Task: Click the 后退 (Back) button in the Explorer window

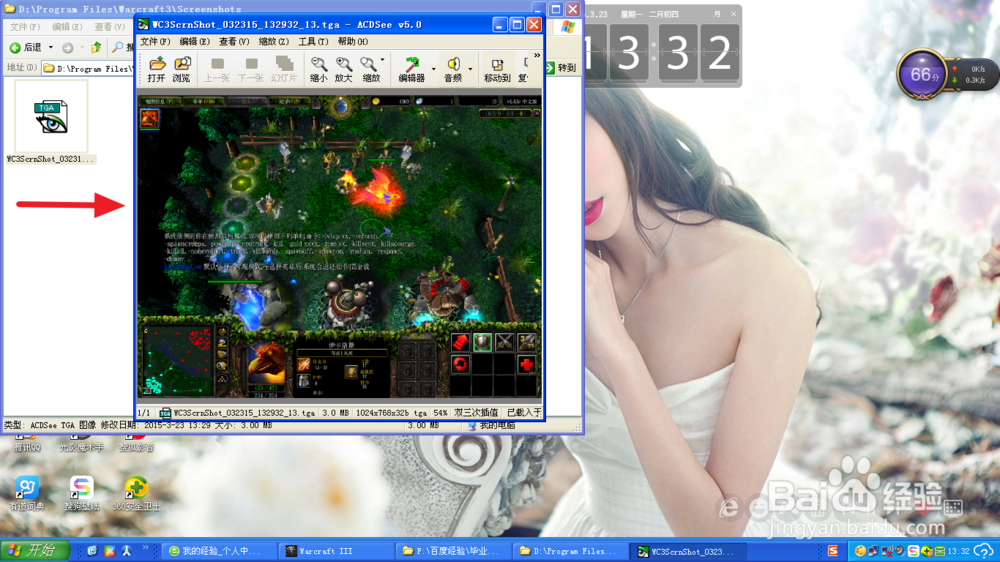Action: [26, 47]
